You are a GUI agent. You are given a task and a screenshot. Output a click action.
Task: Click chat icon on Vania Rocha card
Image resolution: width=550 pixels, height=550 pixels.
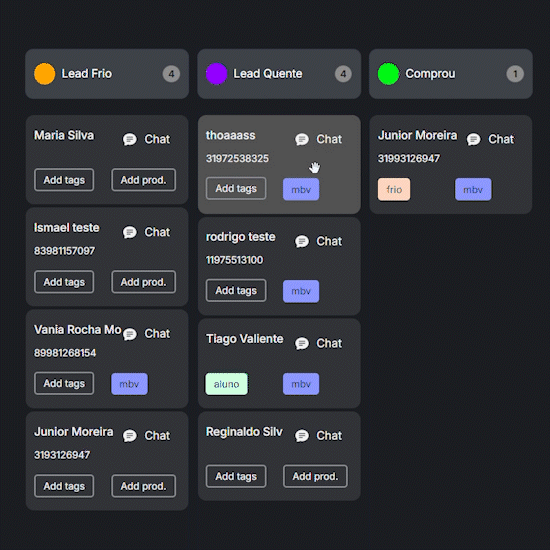pyautogui.click(x=129, y=334)
